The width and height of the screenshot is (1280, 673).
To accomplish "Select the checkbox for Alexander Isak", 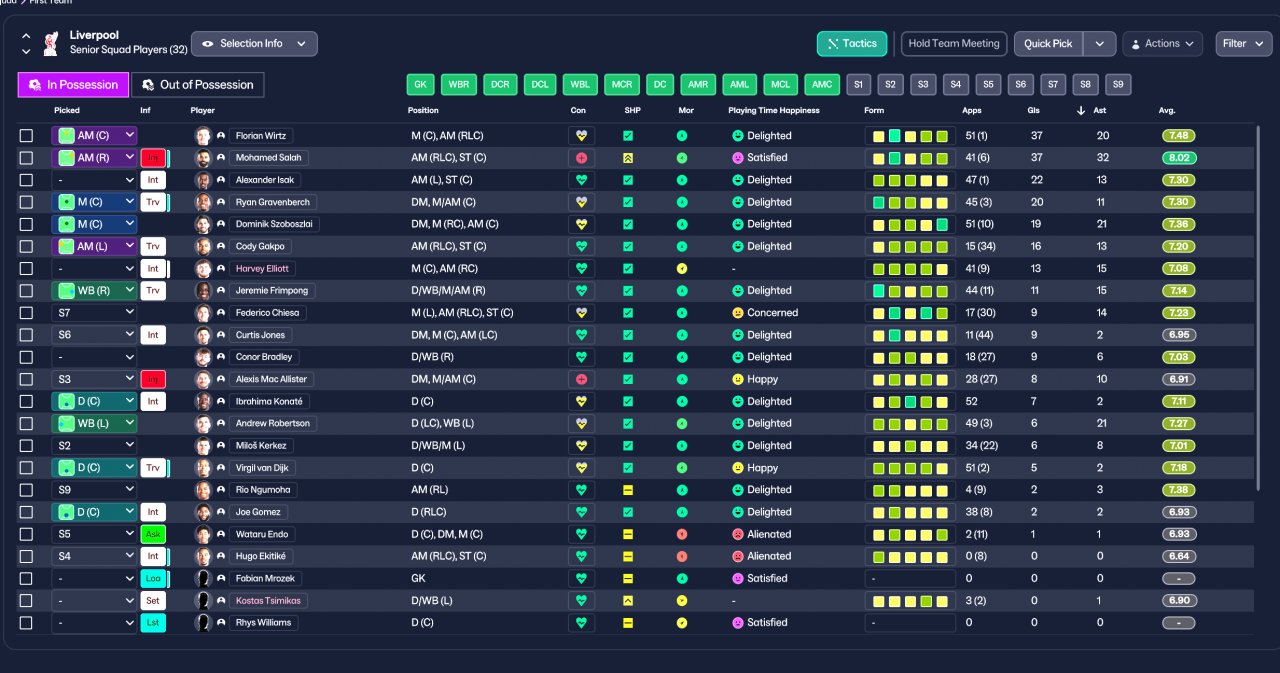I will [26, 180].
